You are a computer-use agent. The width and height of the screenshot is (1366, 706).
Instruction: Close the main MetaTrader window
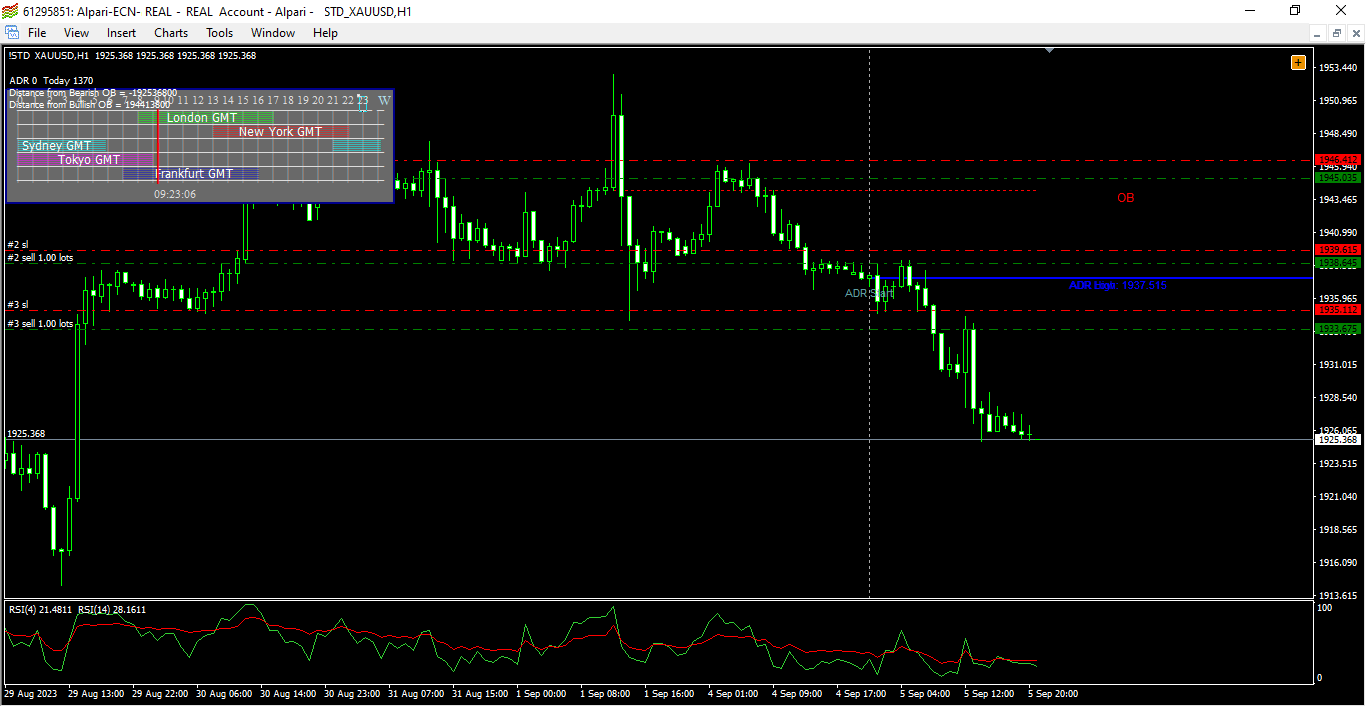coord(1342,11)
